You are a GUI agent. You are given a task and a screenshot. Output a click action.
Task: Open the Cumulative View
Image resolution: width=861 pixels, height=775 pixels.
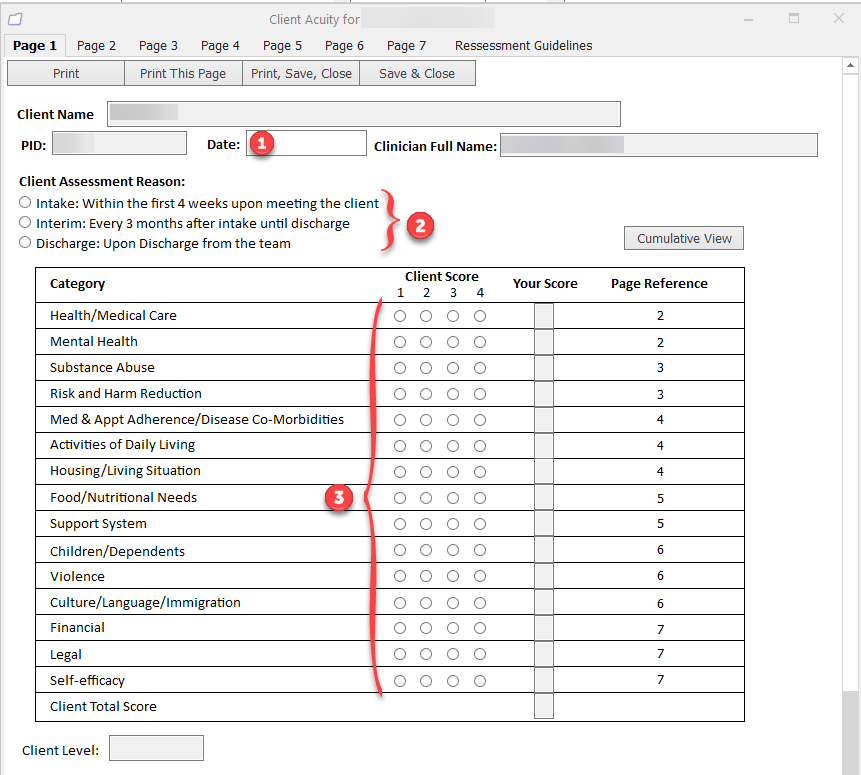(x=683, y=238)
